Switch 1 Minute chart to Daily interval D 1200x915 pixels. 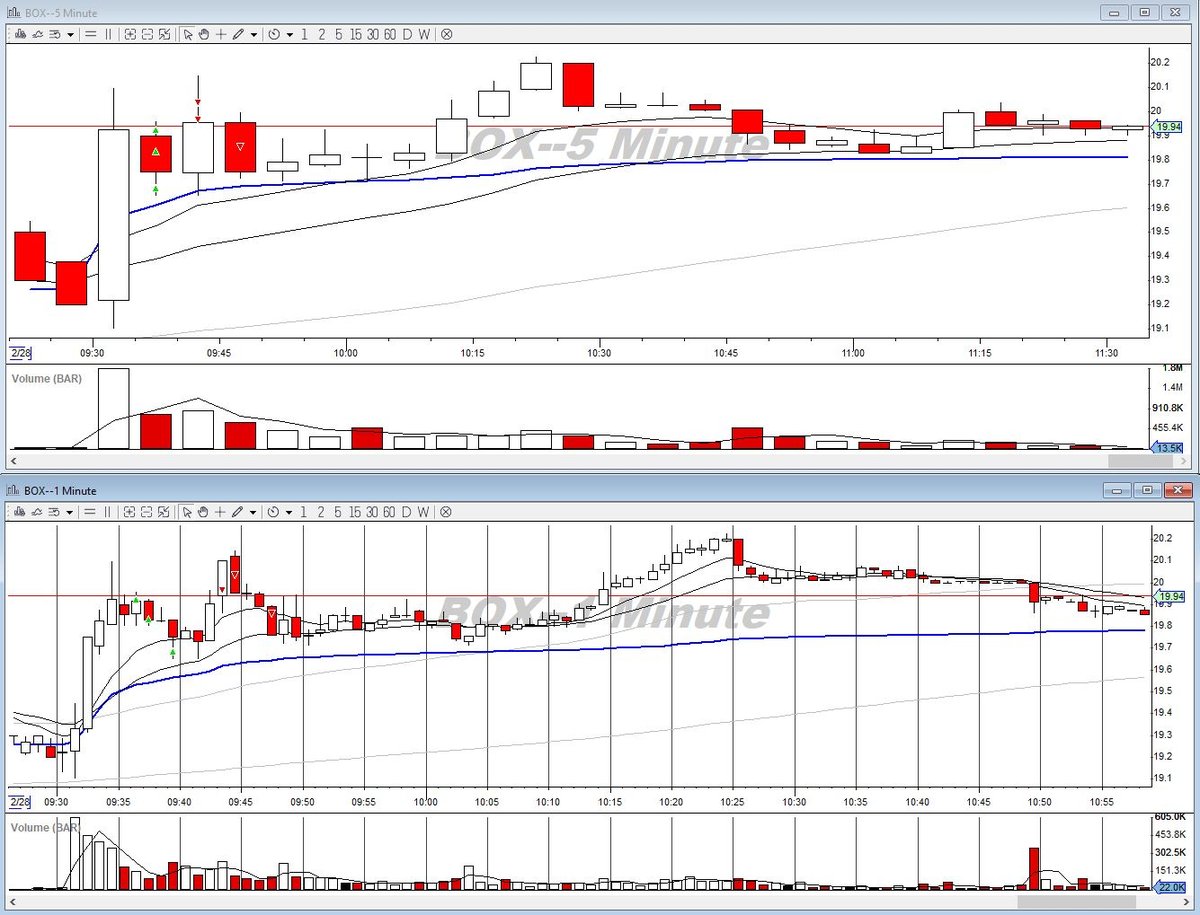(407, 511)
